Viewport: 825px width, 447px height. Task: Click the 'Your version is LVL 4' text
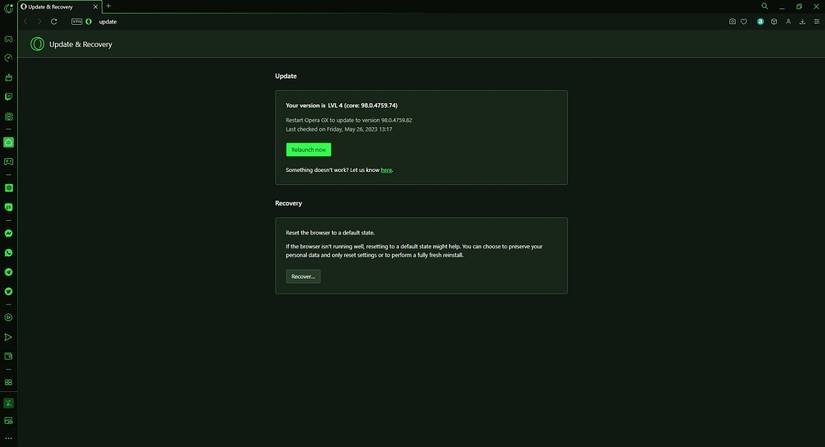[341, 106]
